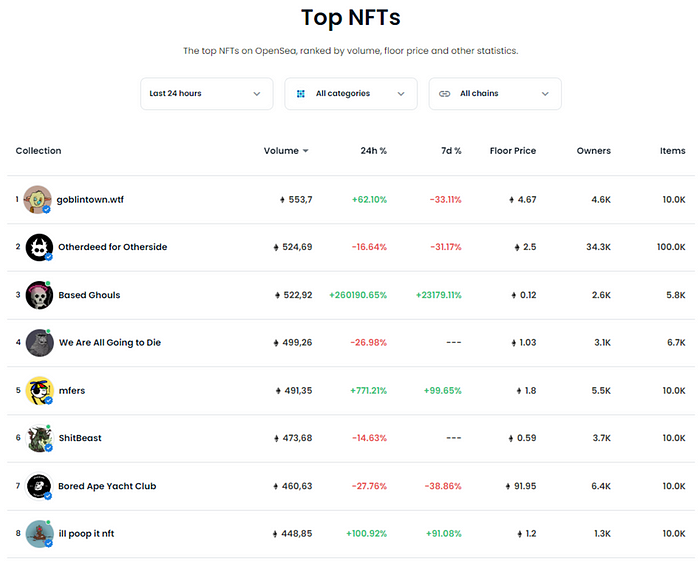Image resolution: width=700 pixels, height=562 pixels.
Task: Click the Volume sort arrow indicator
Action: [x=306, y=151]
